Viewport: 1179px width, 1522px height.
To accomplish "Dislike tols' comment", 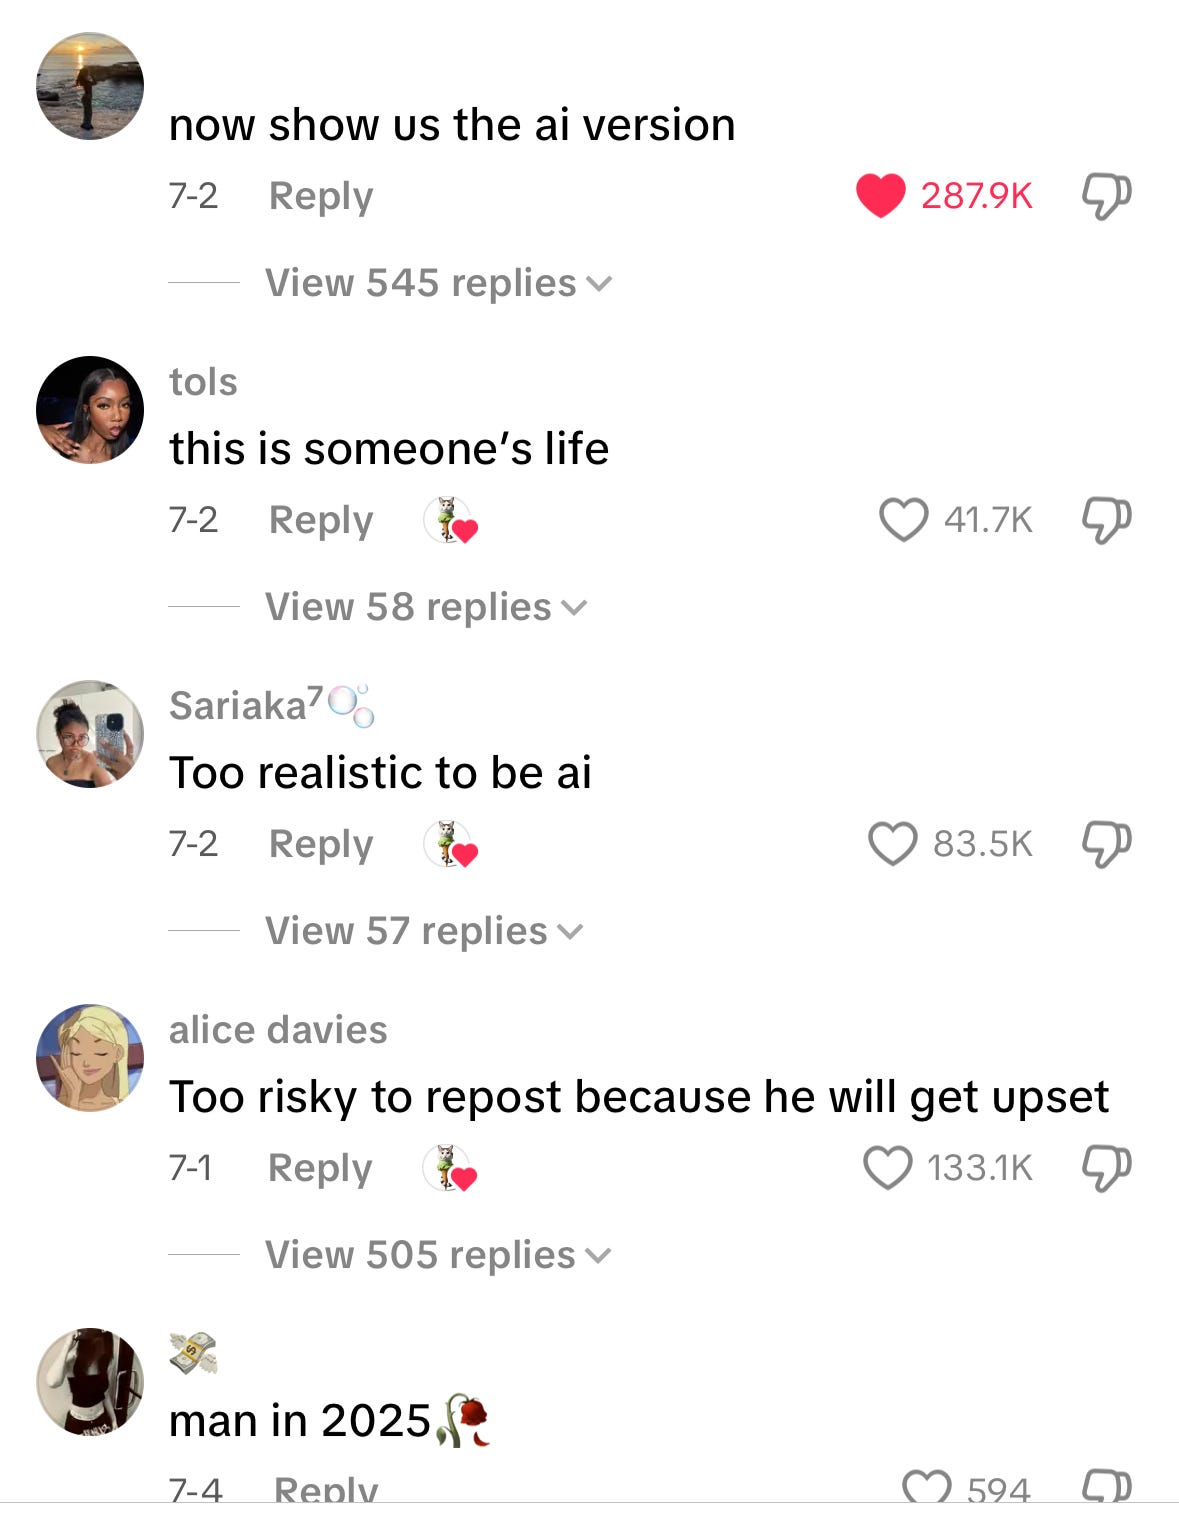I will [x=1106, y=520].
